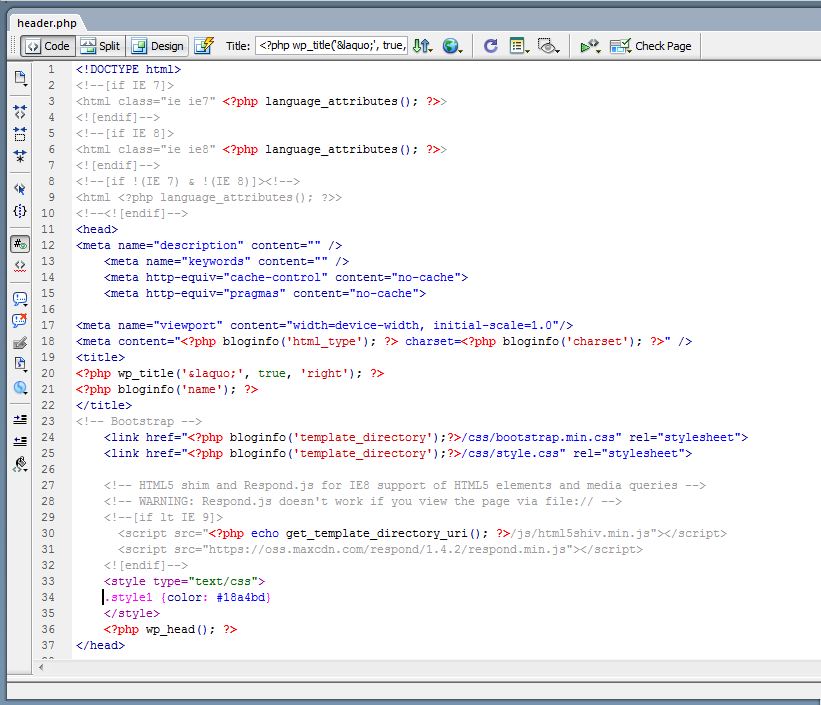Click the '<style type="text/css">' tag

point(184,581)
